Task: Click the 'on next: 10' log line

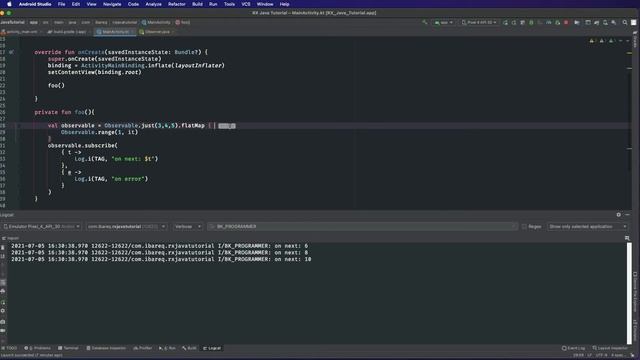Action: tap(161, 259)
